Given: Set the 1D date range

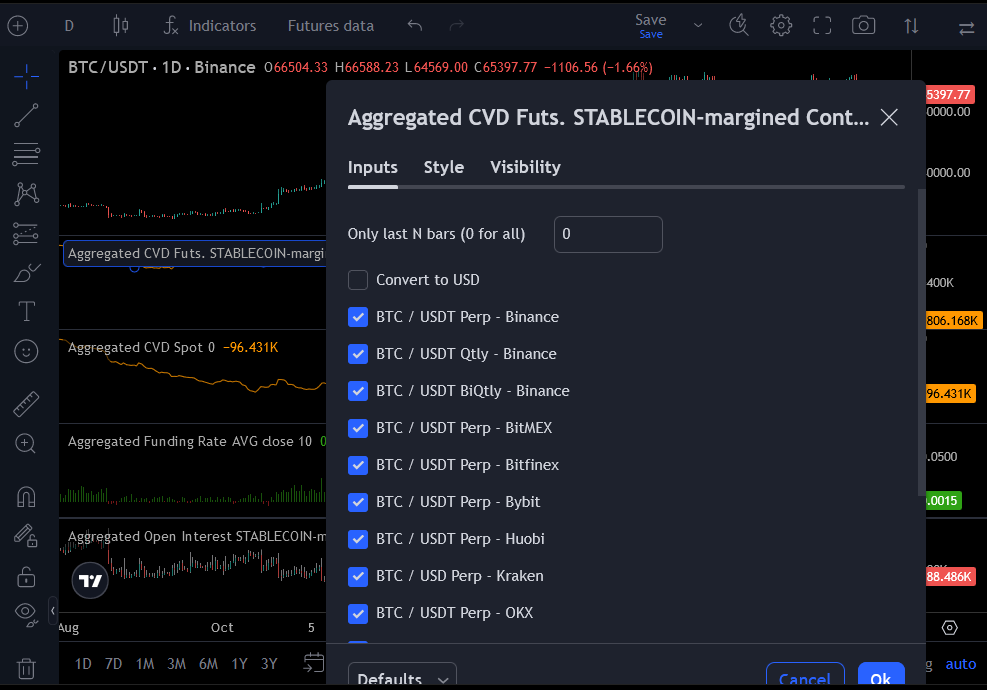Looking at the screenshot, I should tap(83, 664).
